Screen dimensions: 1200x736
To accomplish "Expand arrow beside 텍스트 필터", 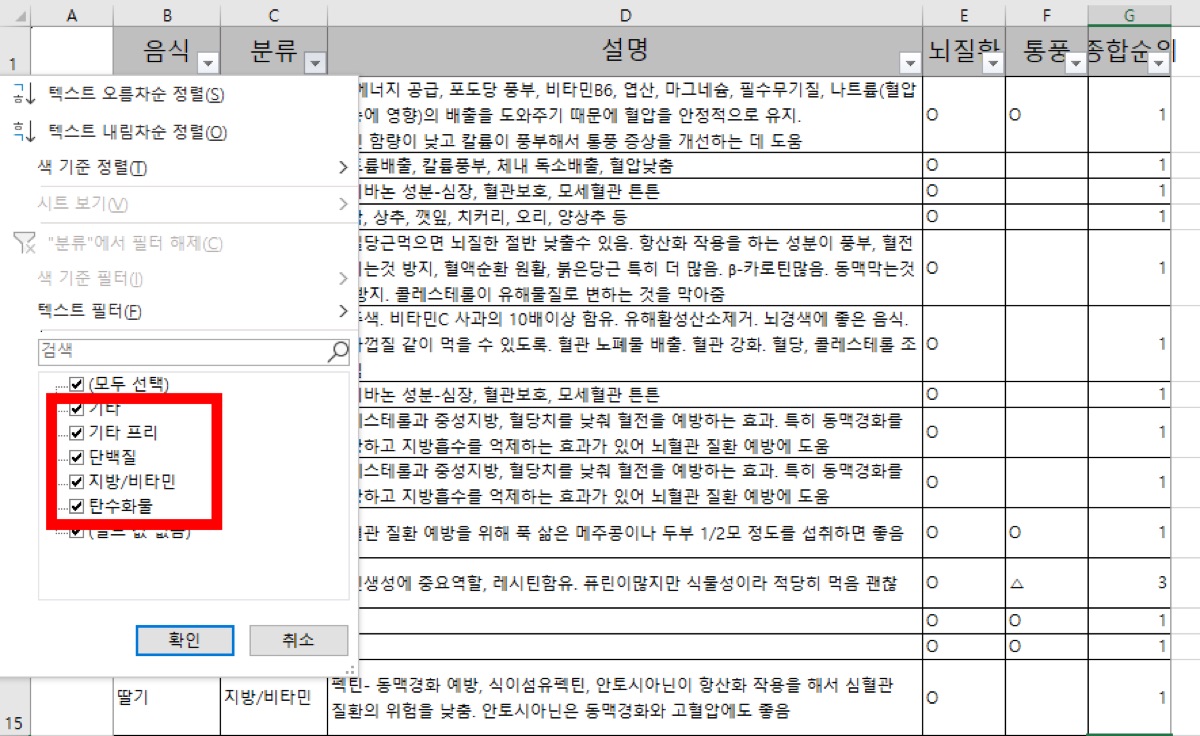I will click(x=343, y=311).
